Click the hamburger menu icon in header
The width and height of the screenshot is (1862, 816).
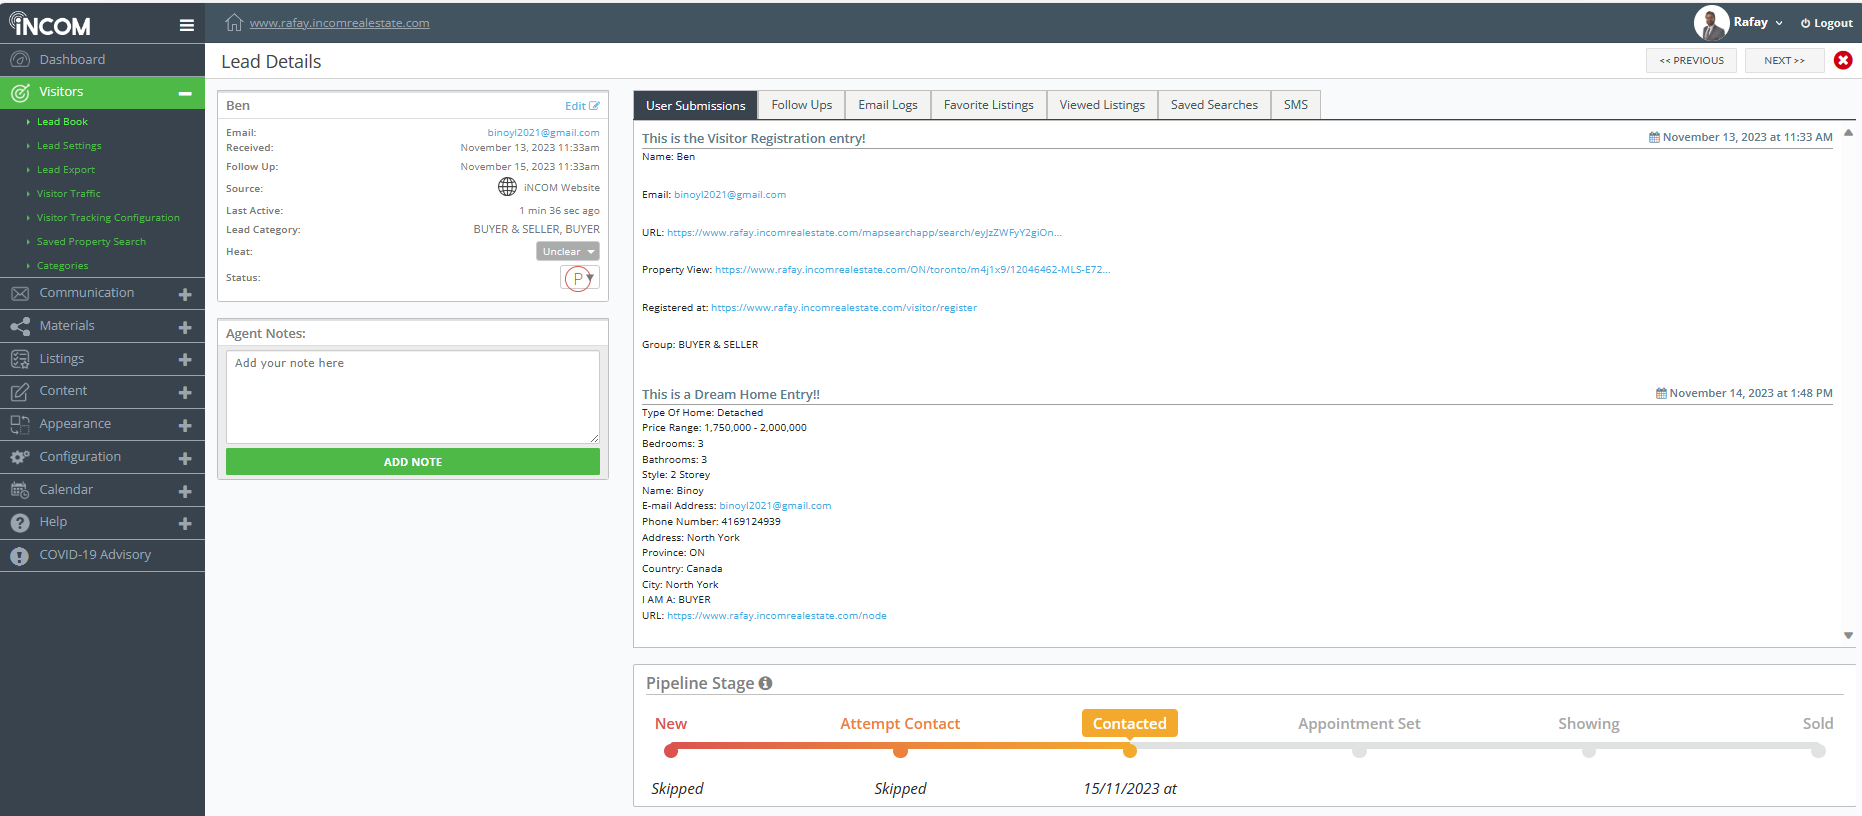click(186, 25)
